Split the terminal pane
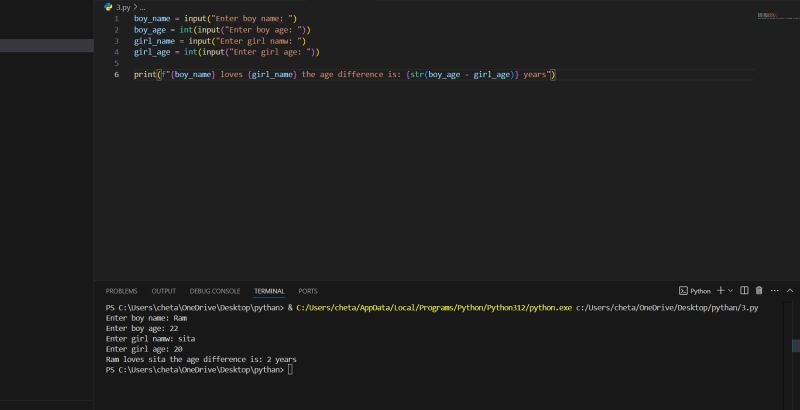This screenshot has height=410, width=800. pyautogui.click(x=744, y=290)
